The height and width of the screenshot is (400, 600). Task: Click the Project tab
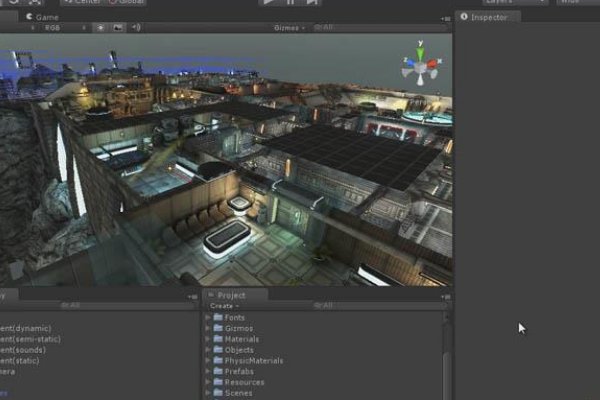[230, 295]
